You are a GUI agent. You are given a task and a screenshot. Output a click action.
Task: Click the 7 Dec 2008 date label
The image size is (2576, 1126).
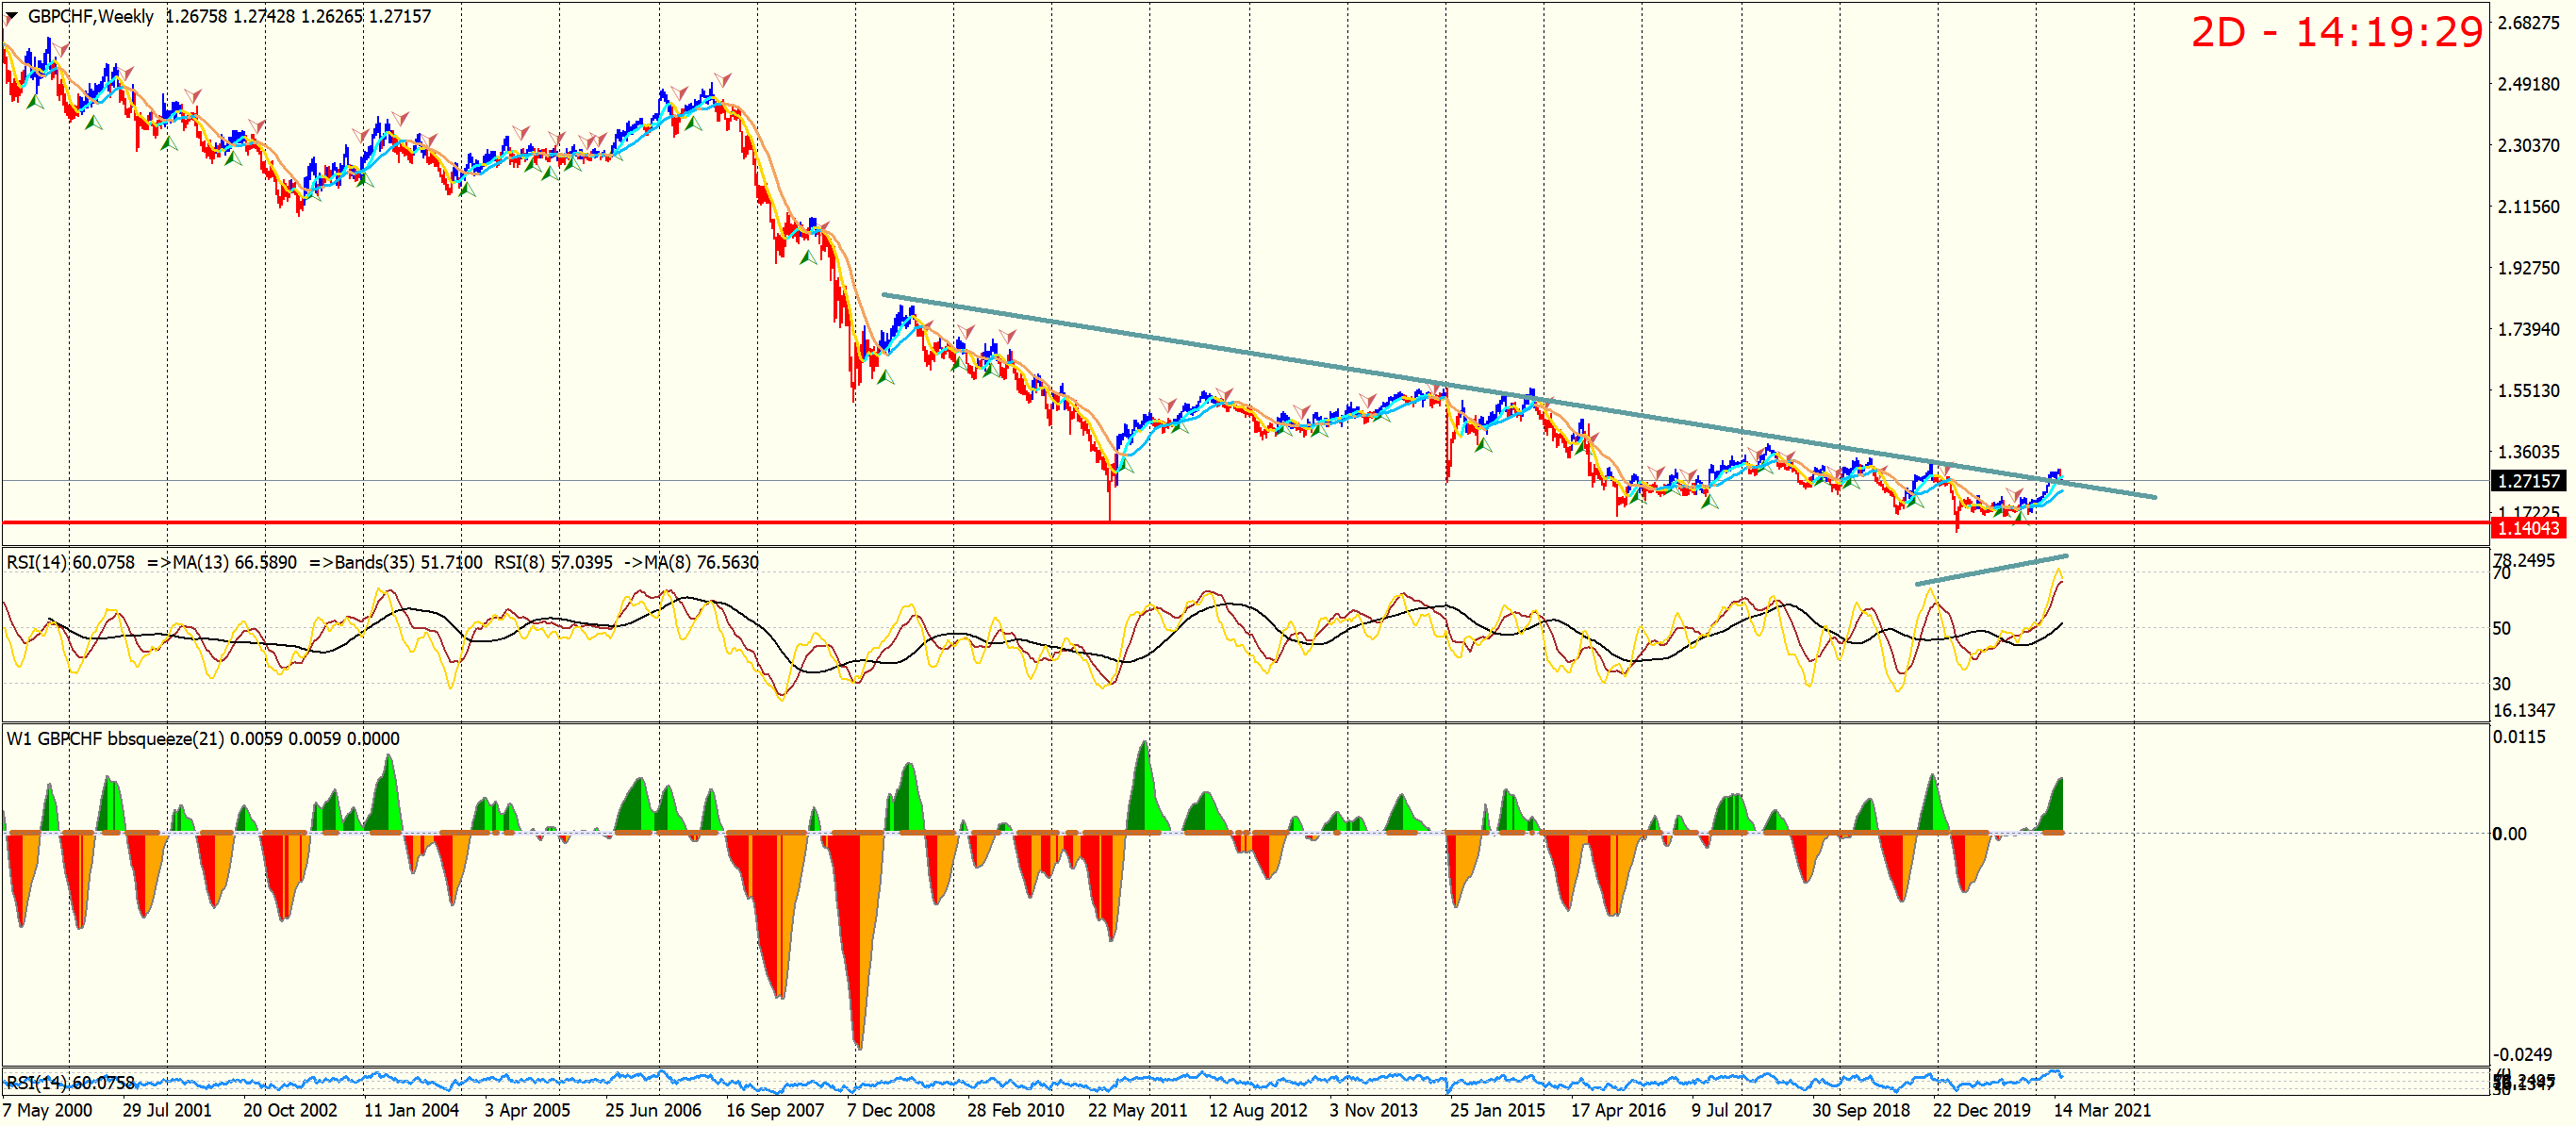click(890, 1110)
